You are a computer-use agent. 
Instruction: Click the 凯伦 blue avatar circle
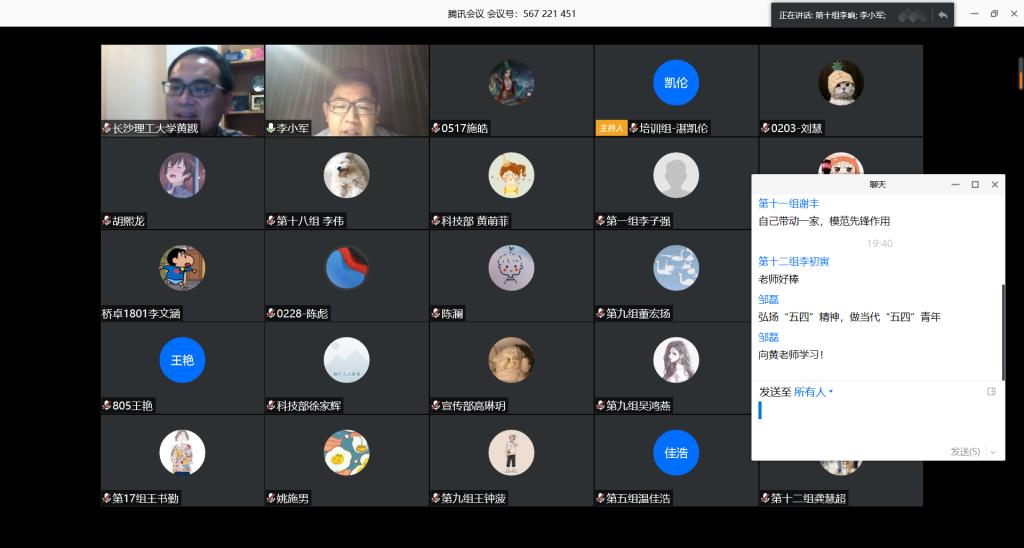click(676, 83)
